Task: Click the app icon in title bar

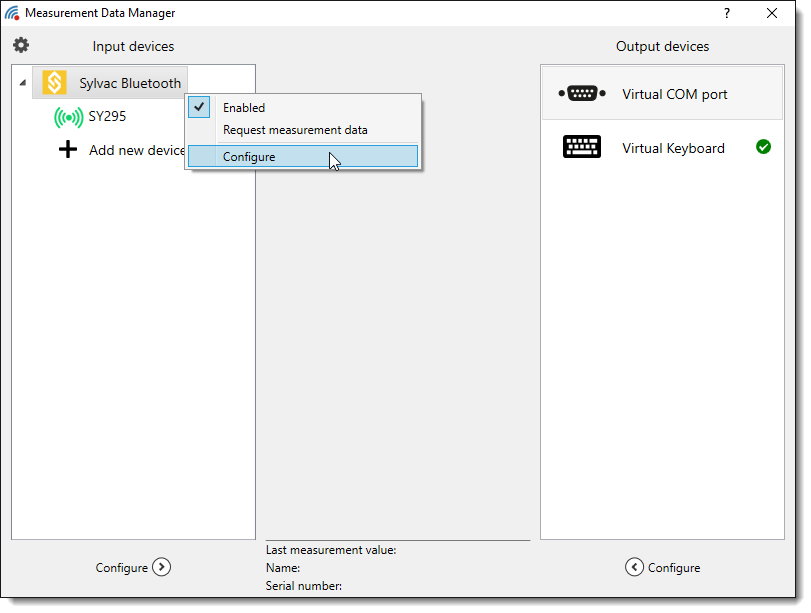Action: coord(12,13)
